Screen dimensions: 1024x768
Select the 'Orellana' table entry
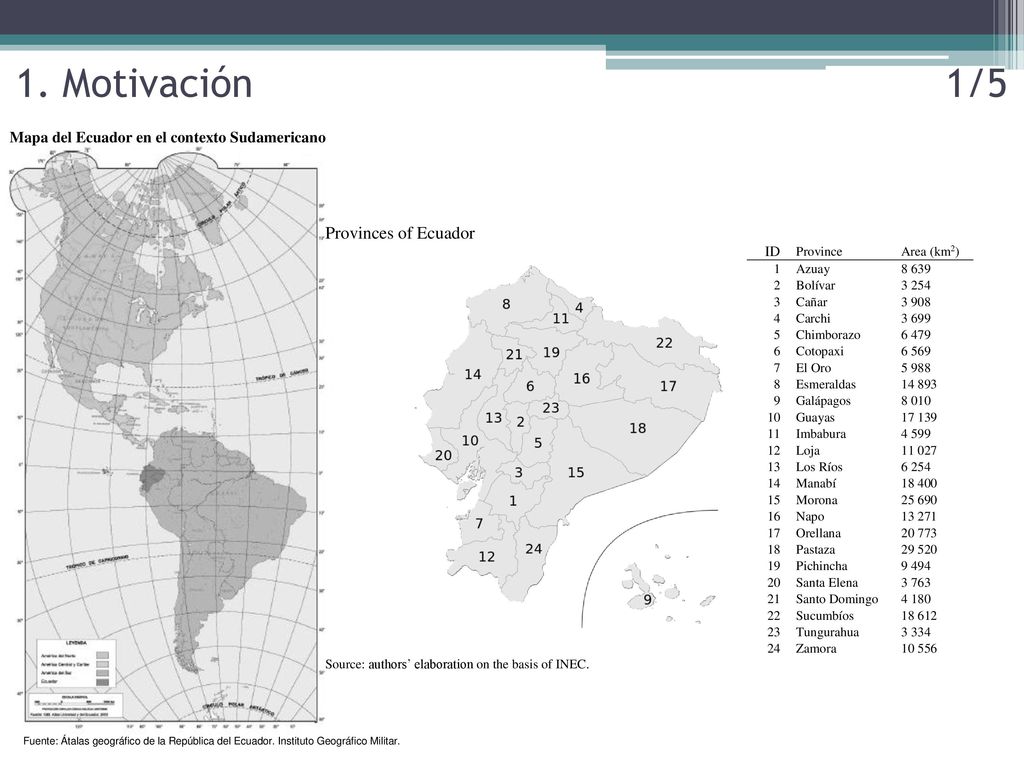coord(818,533)
